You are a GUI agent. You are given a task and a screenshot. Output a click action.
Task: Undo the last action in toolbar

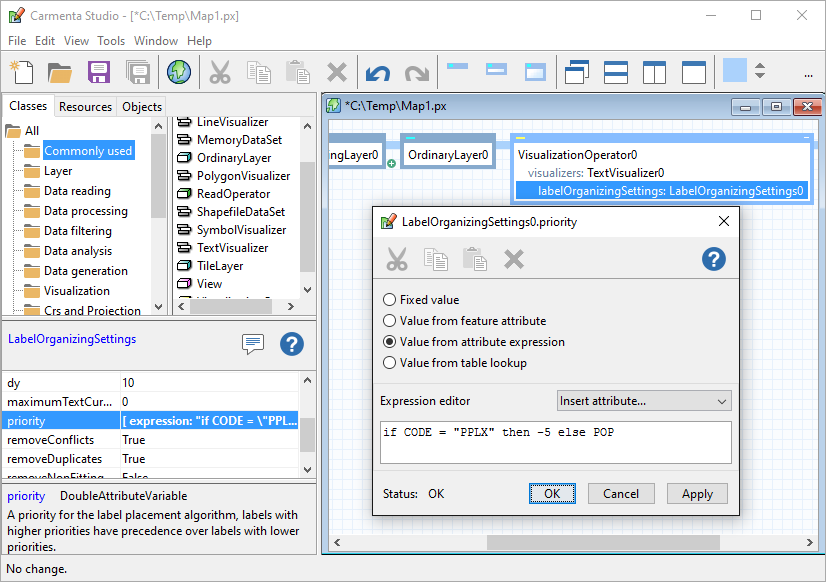pyautogui.click(x=377, y=72)
